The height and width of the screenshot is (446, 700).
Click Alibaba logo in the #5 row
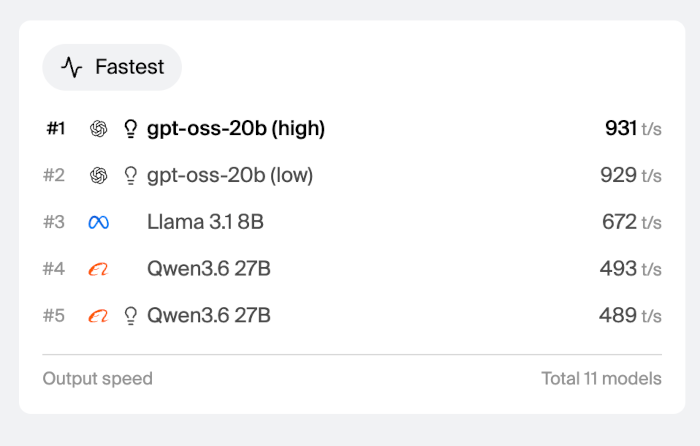coord(99,316)
